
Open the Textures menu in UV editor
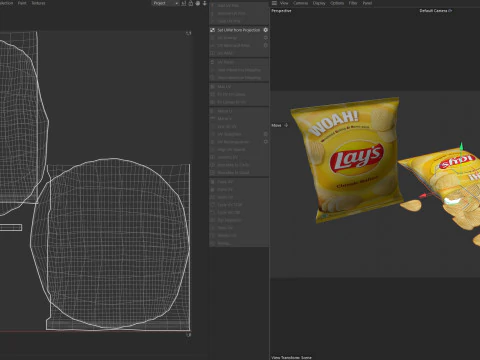[38, 3]
